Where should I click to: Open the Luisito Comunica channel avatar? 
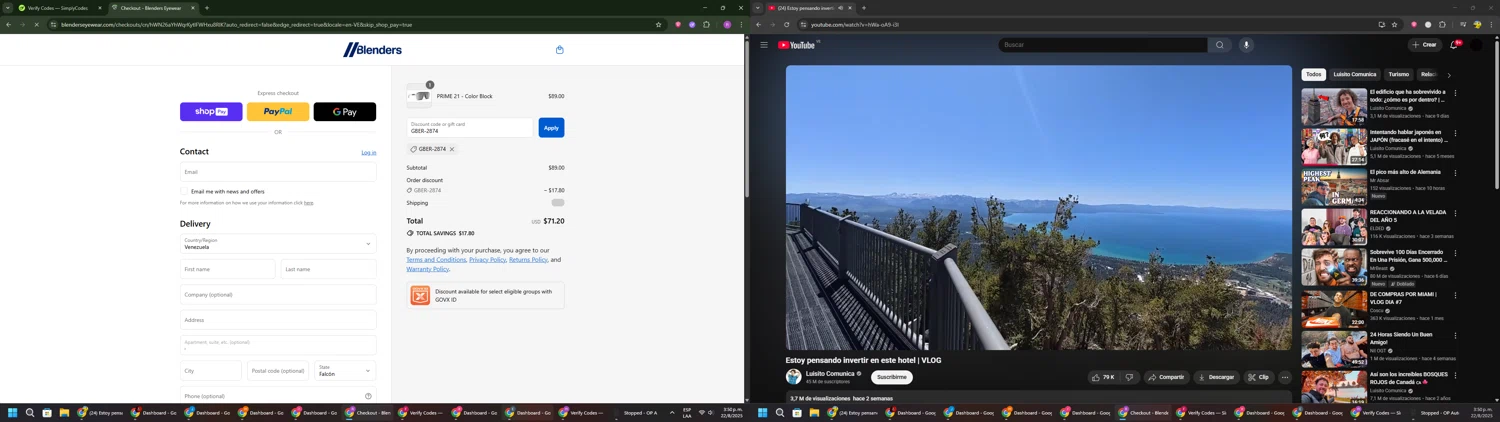[x=794, y=377]
